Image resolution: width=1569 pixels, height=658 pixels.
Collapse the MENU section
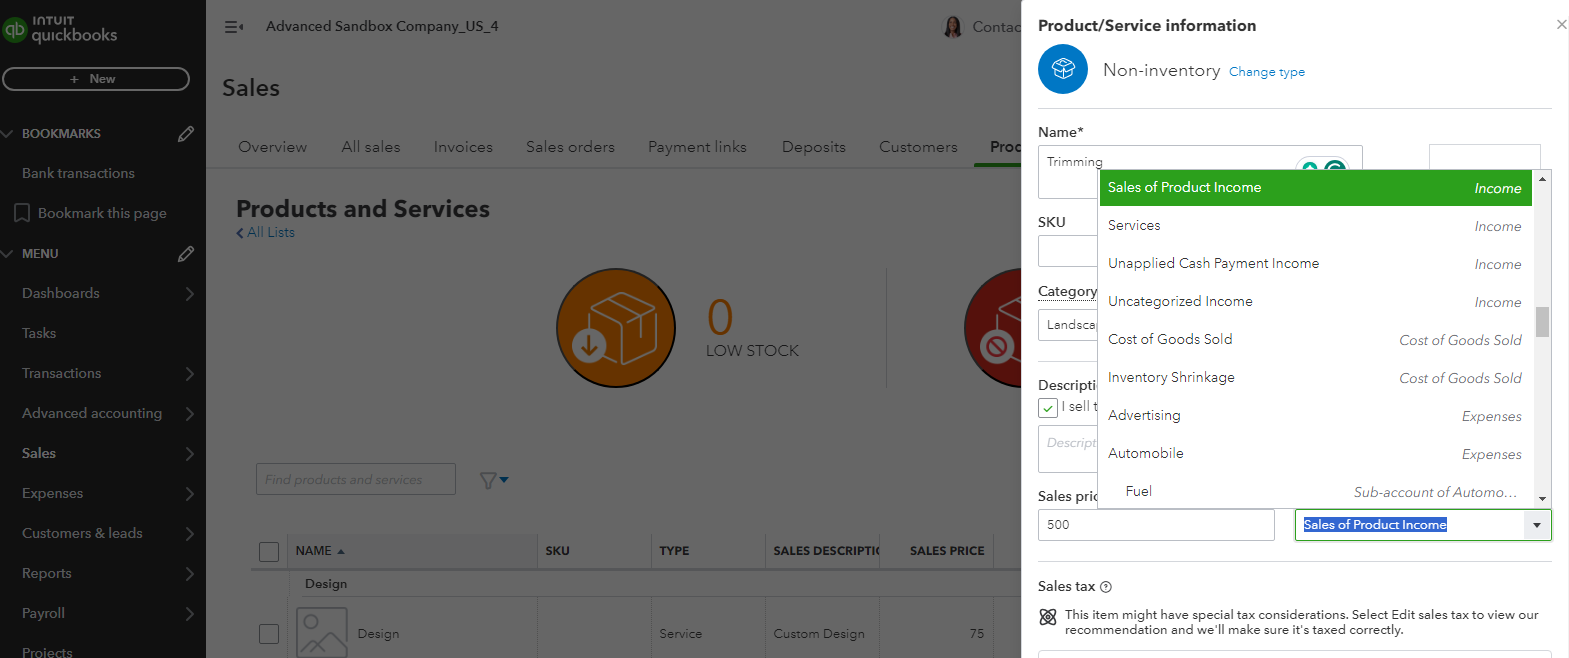point(8,254)
